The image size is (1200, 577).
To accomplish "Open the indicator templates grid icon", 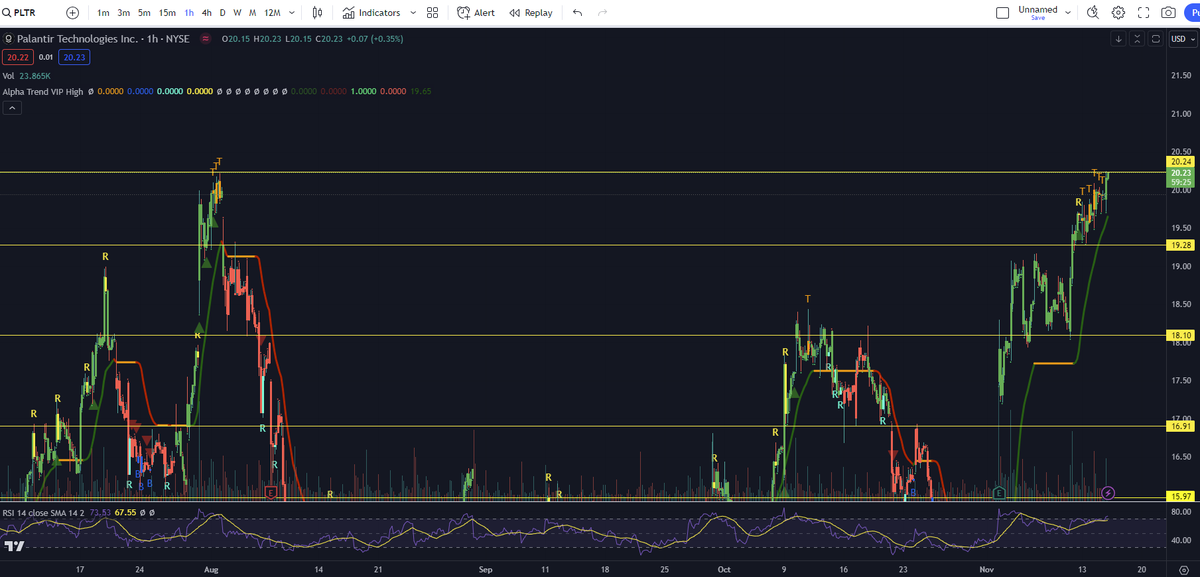I will coord(432,13).
